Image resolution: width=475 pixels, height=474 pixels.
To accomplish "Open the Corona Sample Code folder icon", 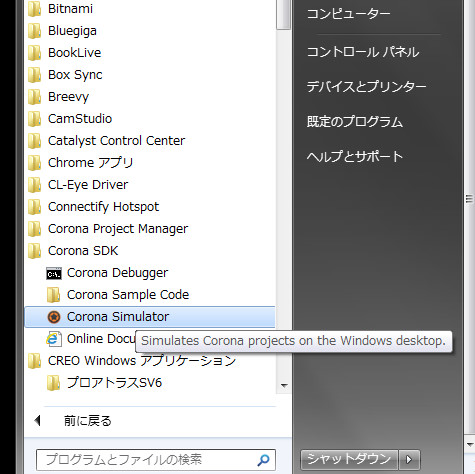I will [x=54, y=295].
